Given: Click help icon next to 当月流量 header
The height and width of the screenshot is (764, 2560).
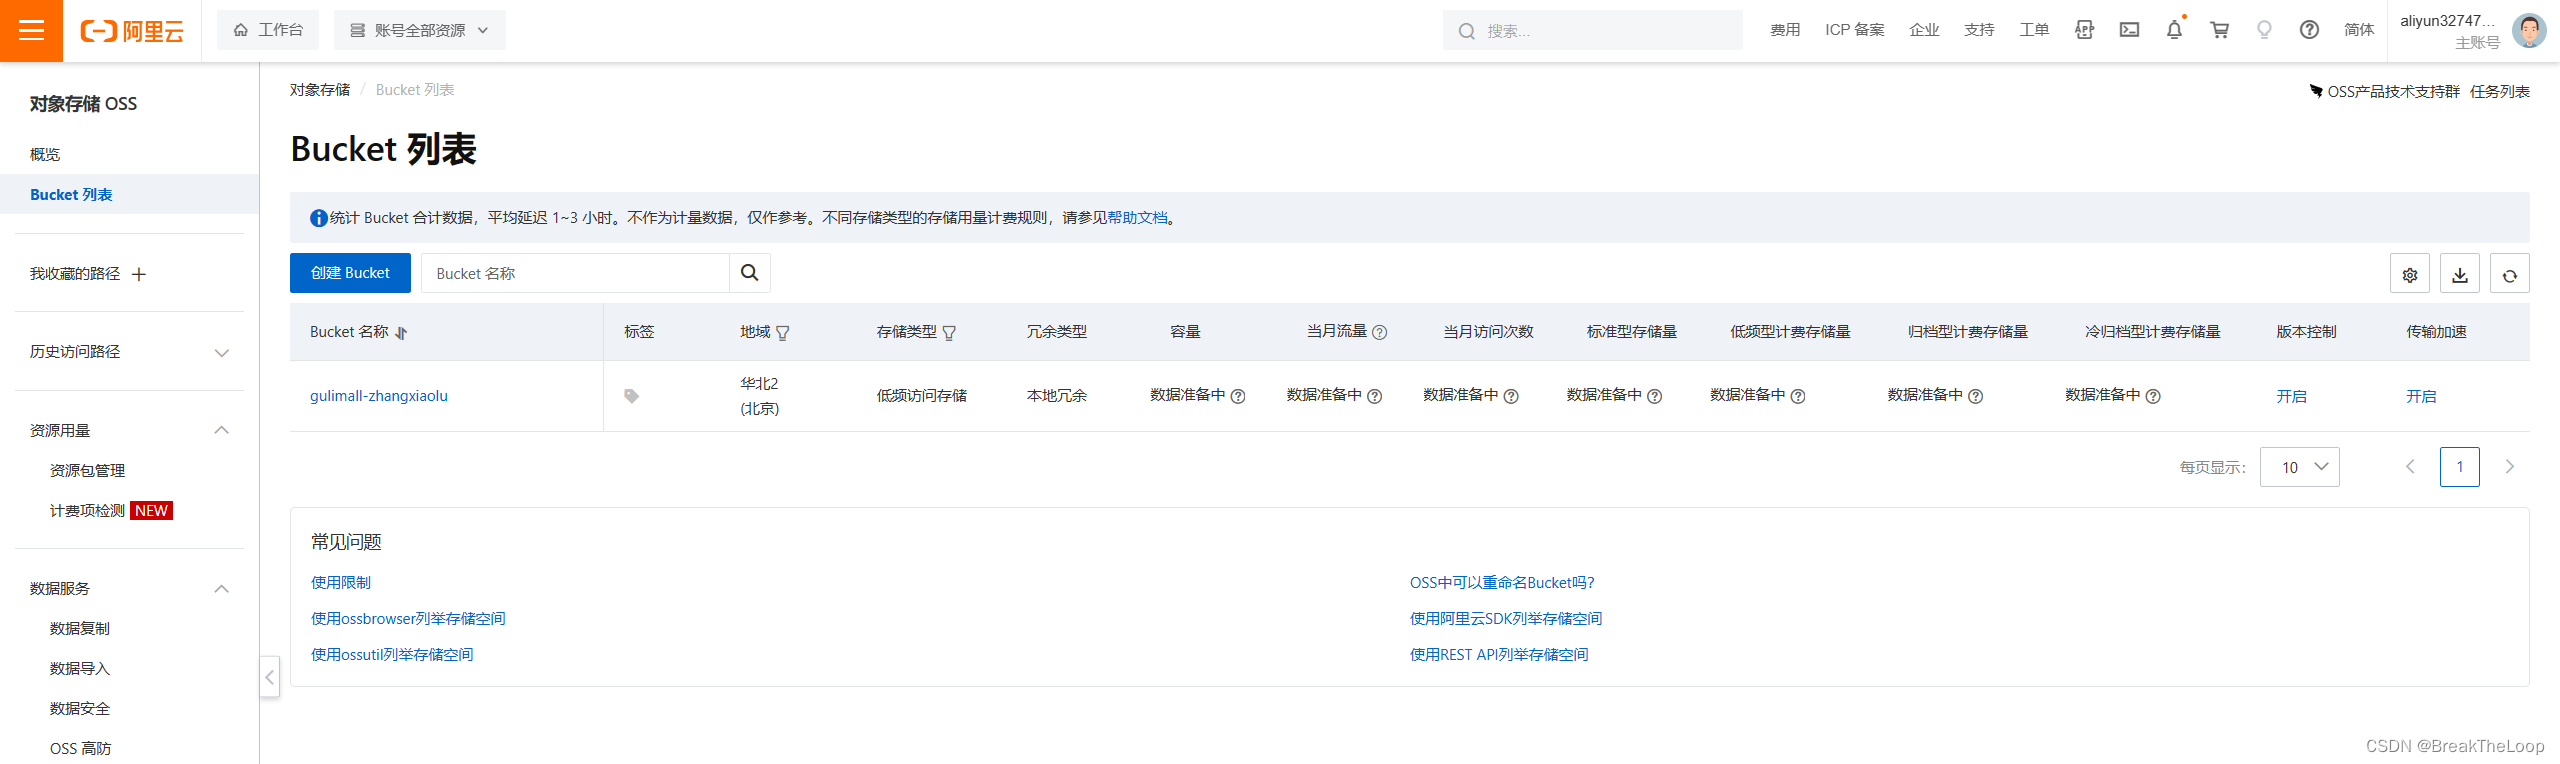Looking at the screenshot, I should pos(1379,332).
